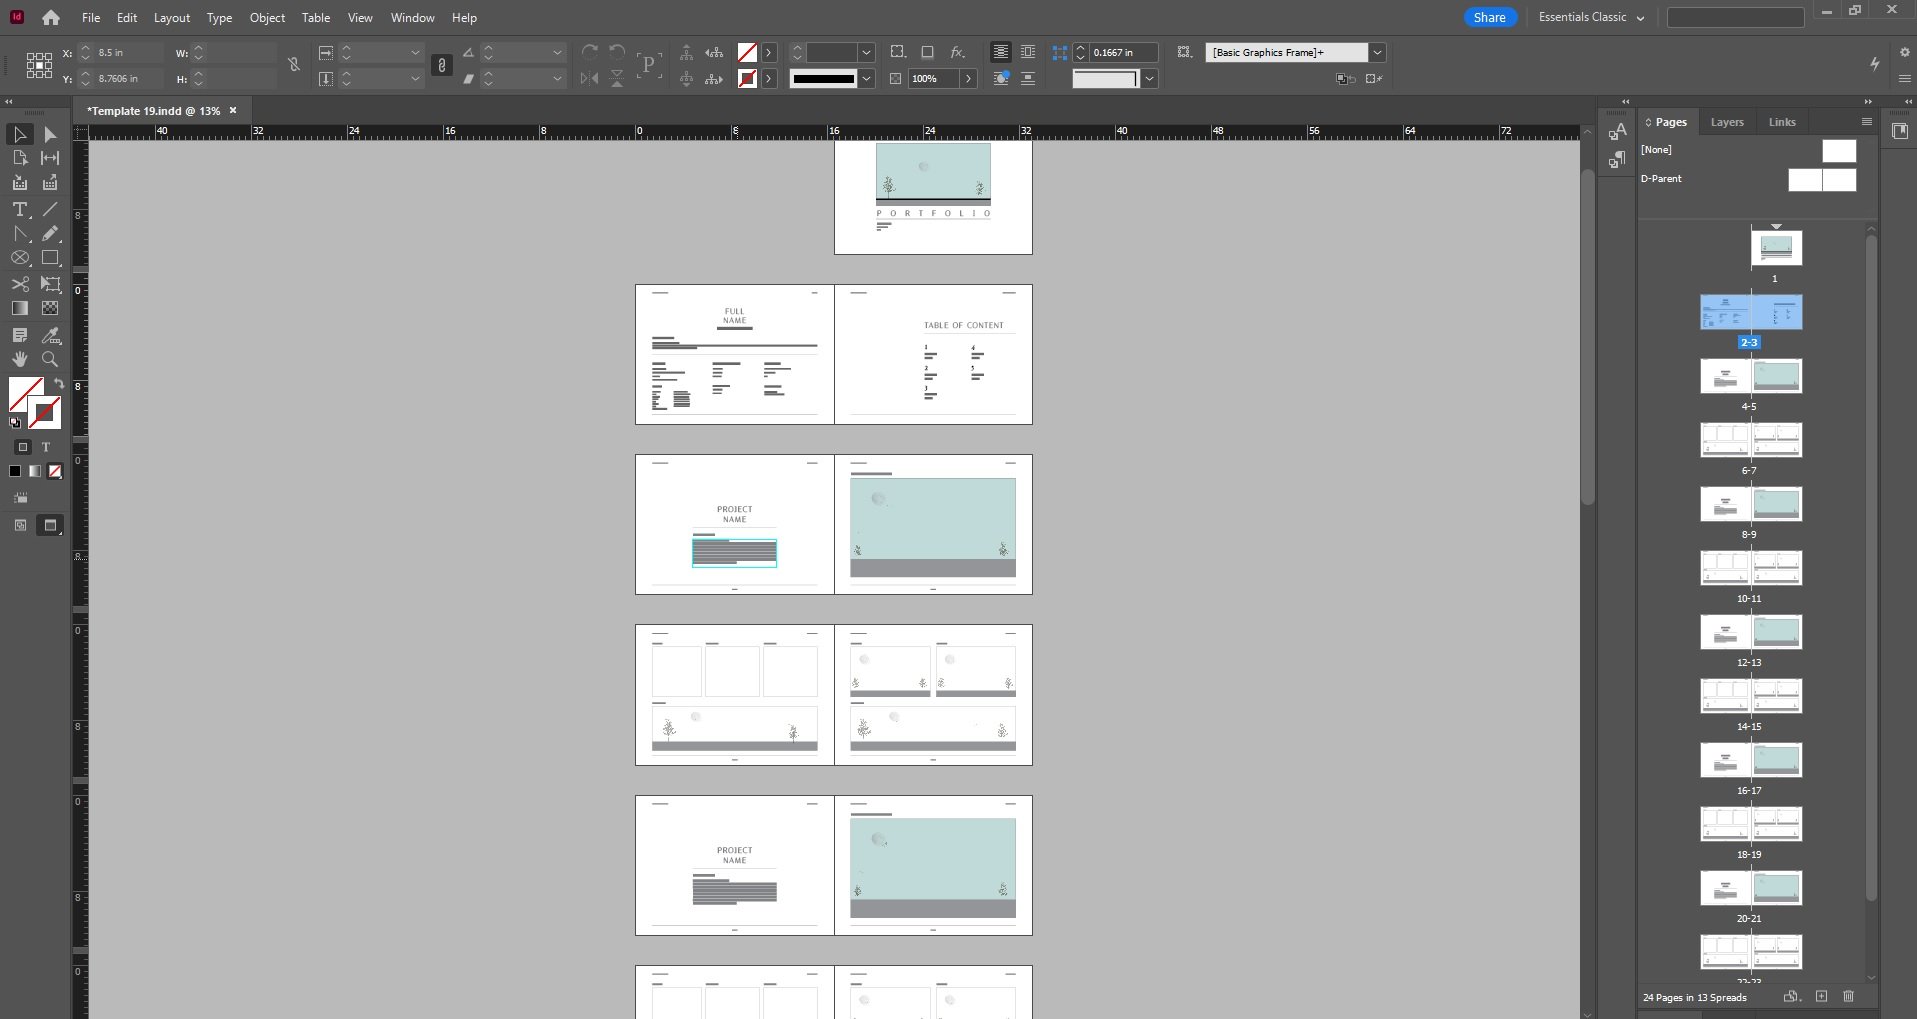Pick the Content Placer tool

click(x=50, y=183)
